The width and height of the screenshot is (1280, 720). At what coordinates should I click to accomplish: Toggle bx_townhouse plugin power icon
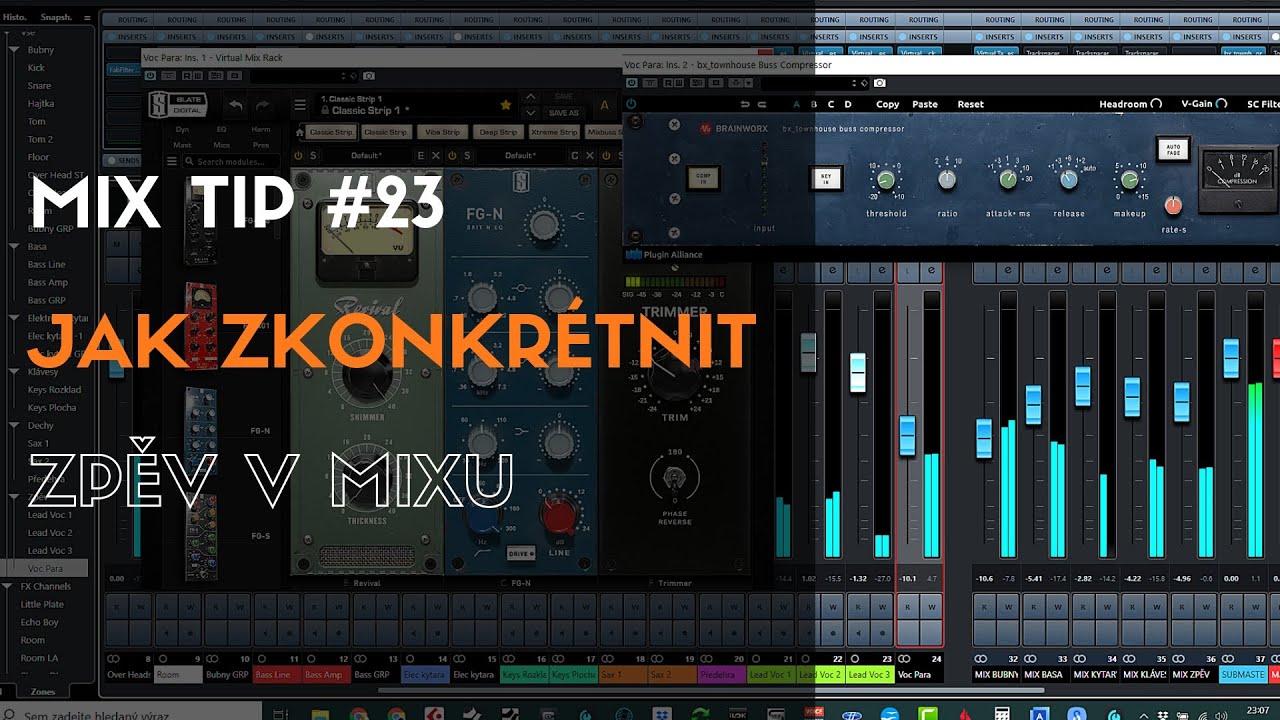pyautogui.click(x=631, y=104)
